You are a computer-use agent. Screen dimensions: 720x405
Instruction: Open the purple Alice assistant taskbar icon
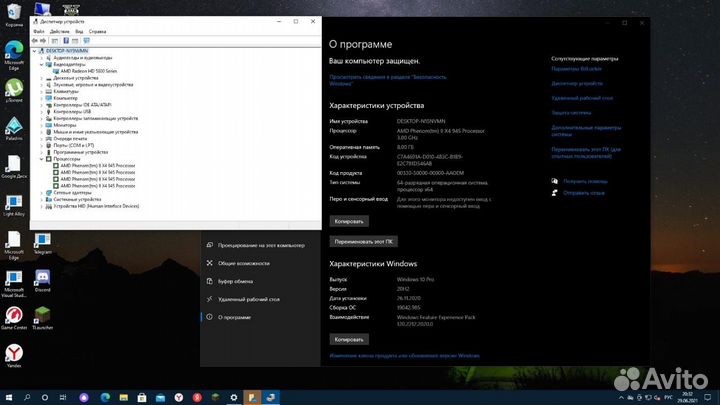click(x=84, y=397)
